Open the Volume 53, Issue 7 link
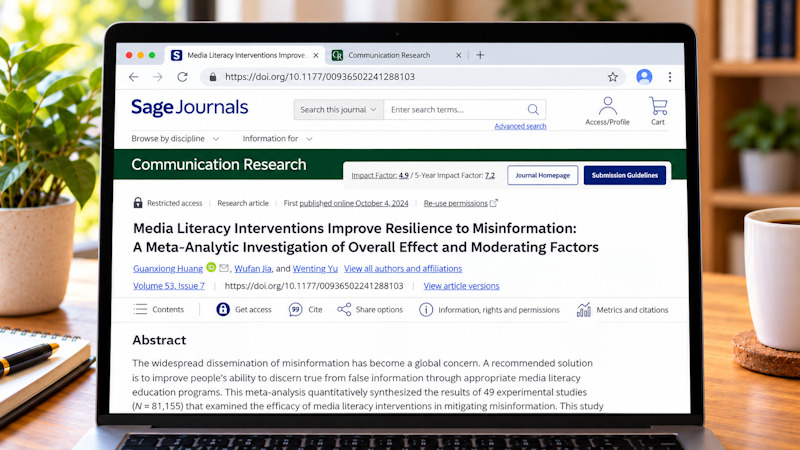 pos(169,286)
